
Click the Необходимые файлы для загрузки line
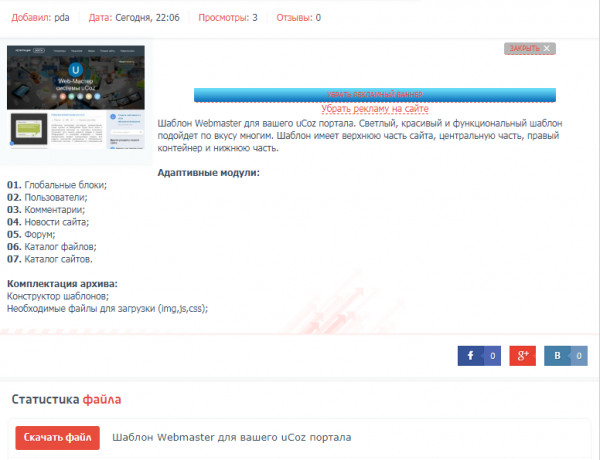pos(108,308)
